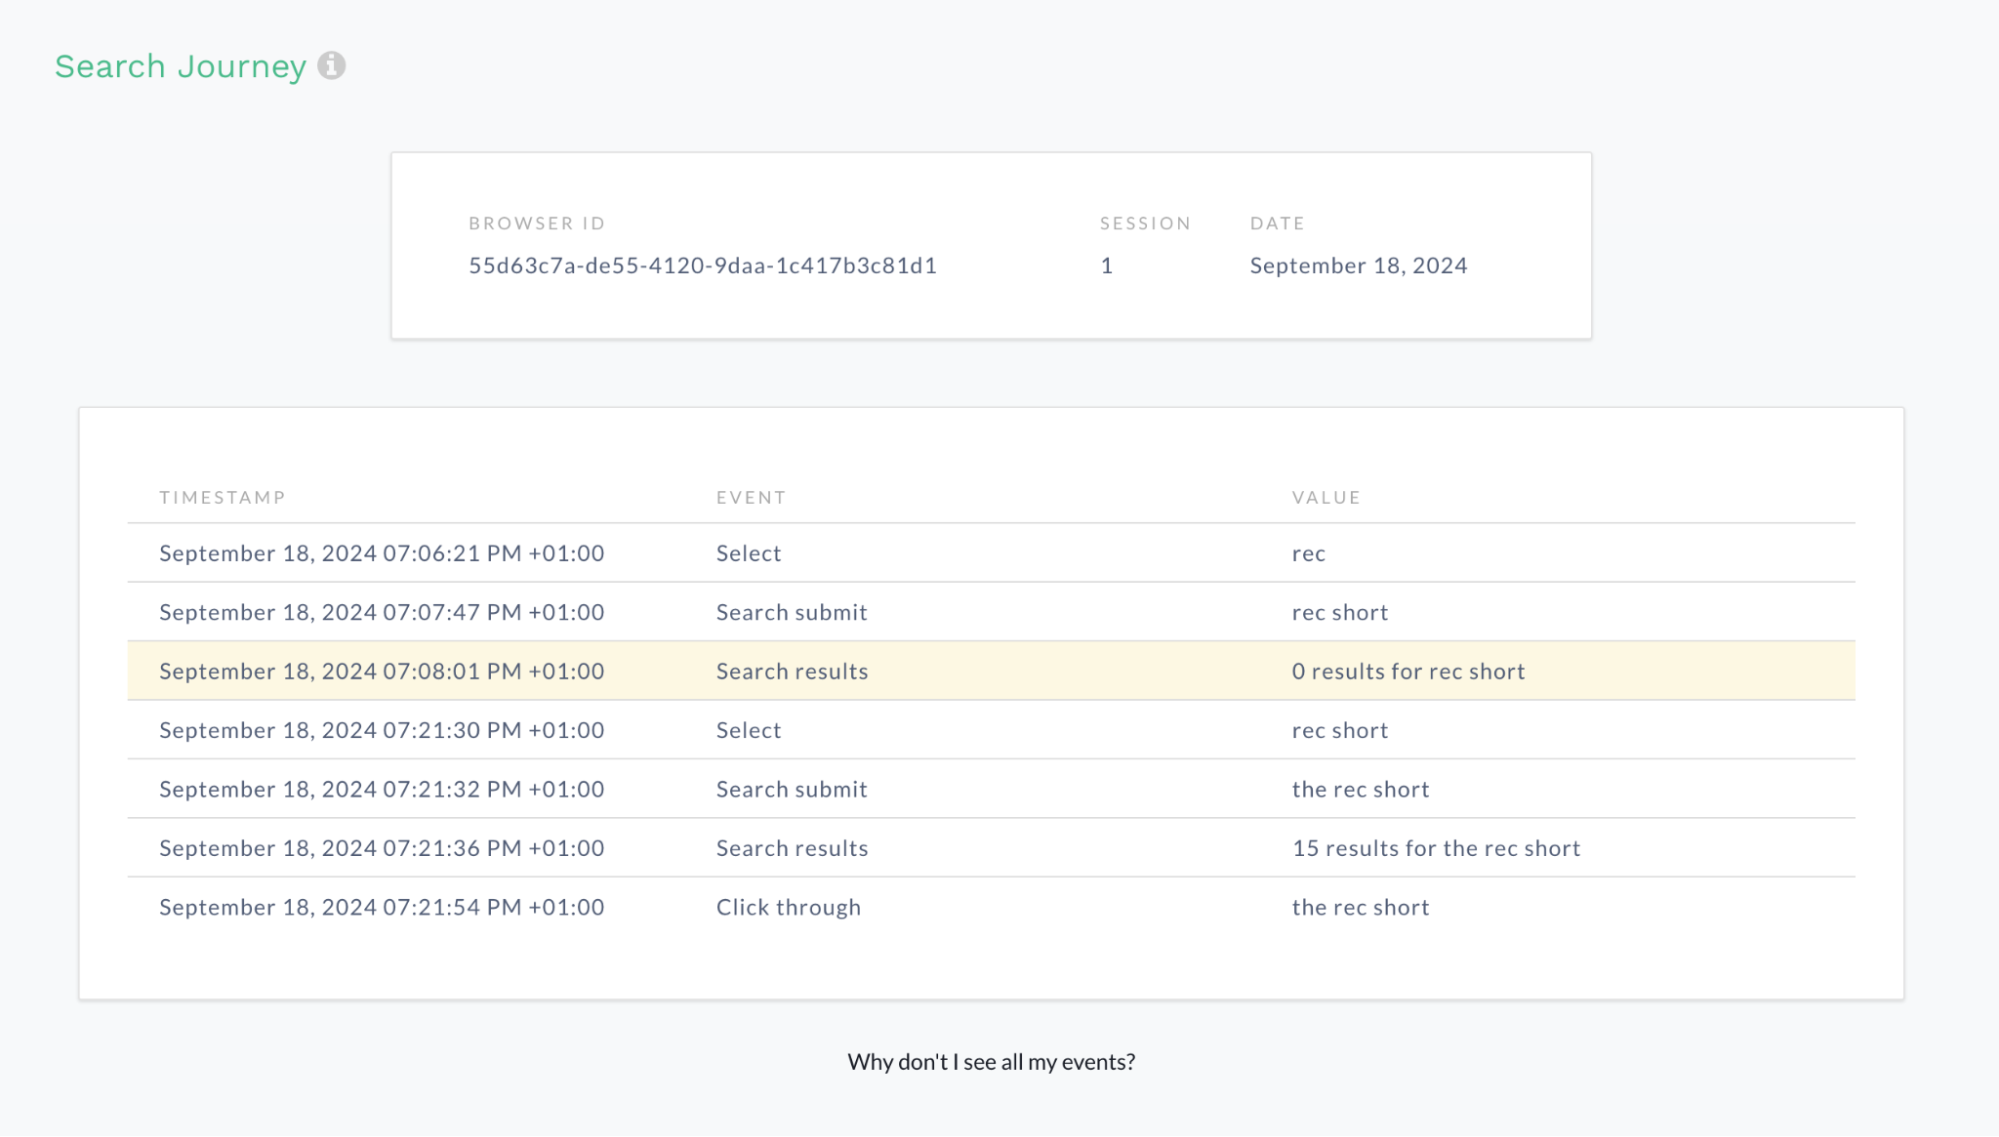The width and height of the screenshot is (1999, 1137).
Task: Click '0 results for rec short' value
Action: tap(1408, 672)
